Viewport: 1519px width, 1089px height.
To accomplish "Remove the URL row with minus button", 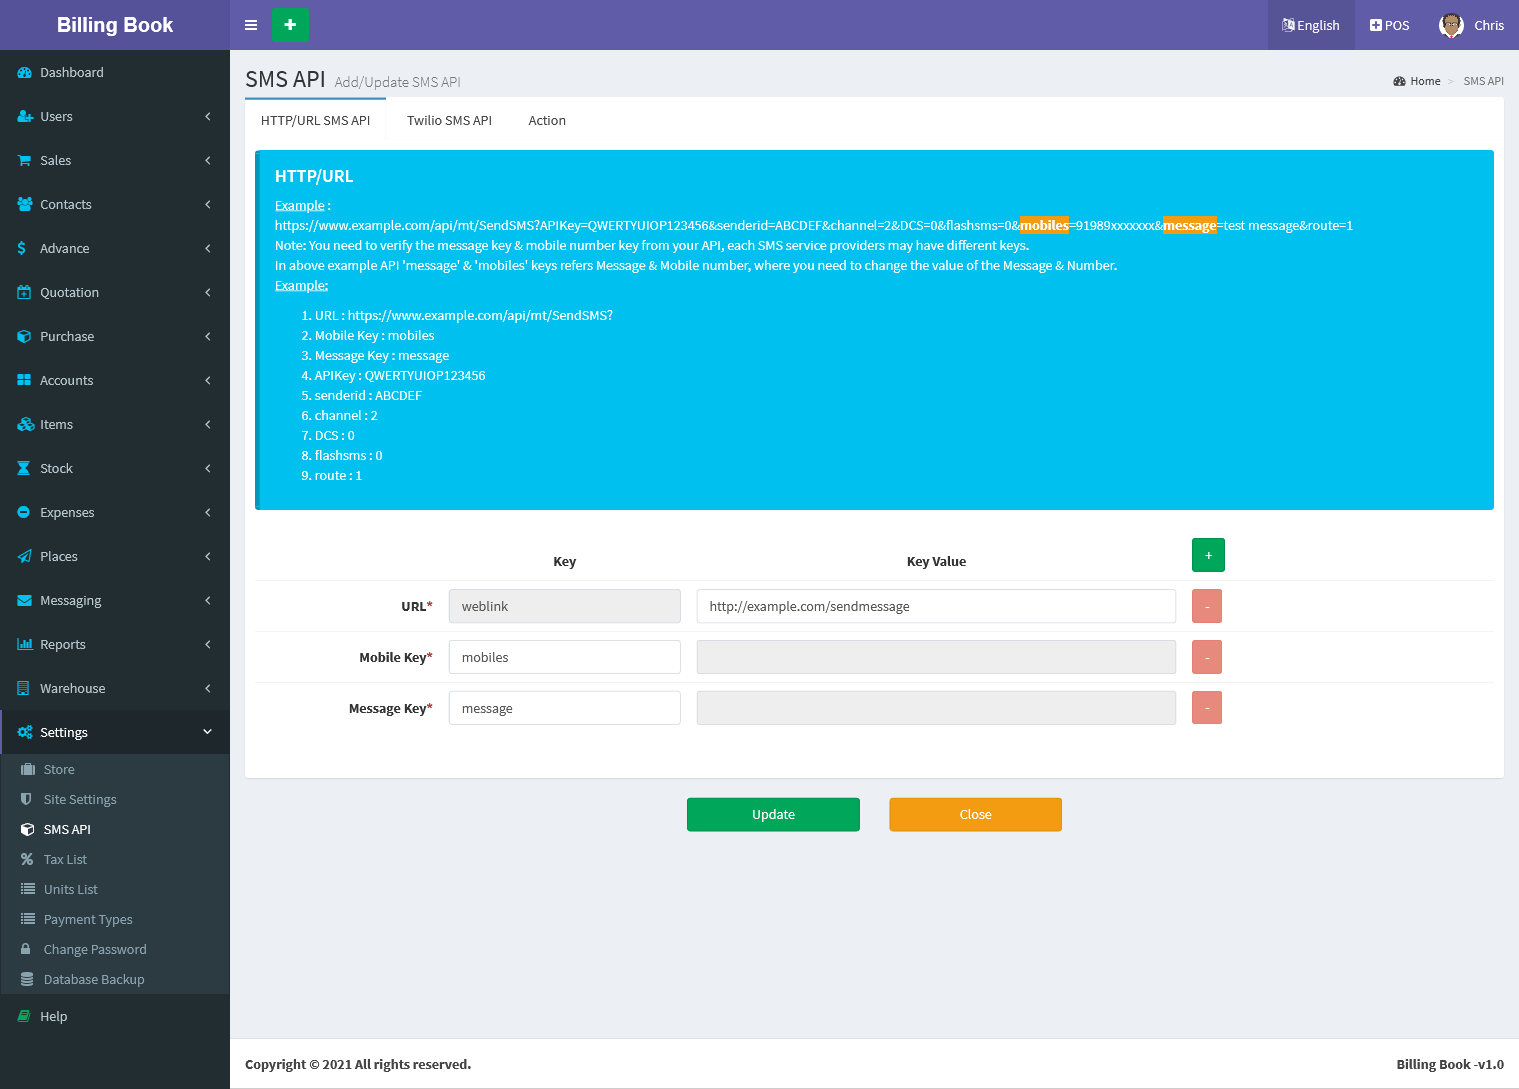I will pos(1207,607).
